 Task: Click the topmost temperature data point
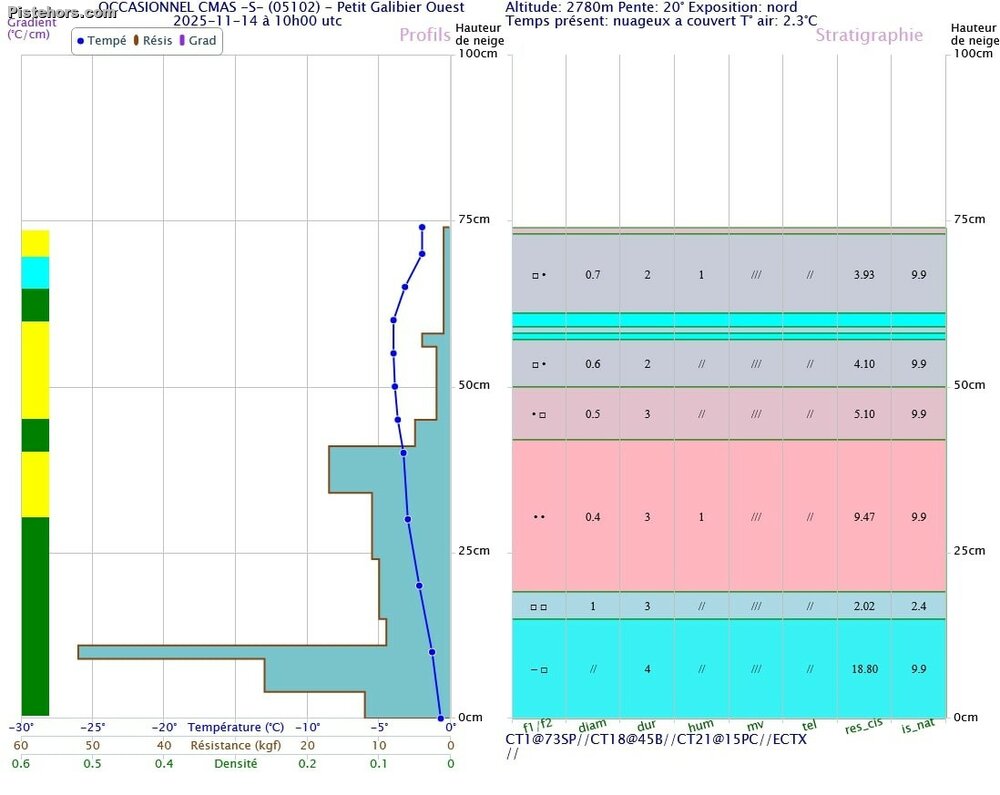coord(422,227)
